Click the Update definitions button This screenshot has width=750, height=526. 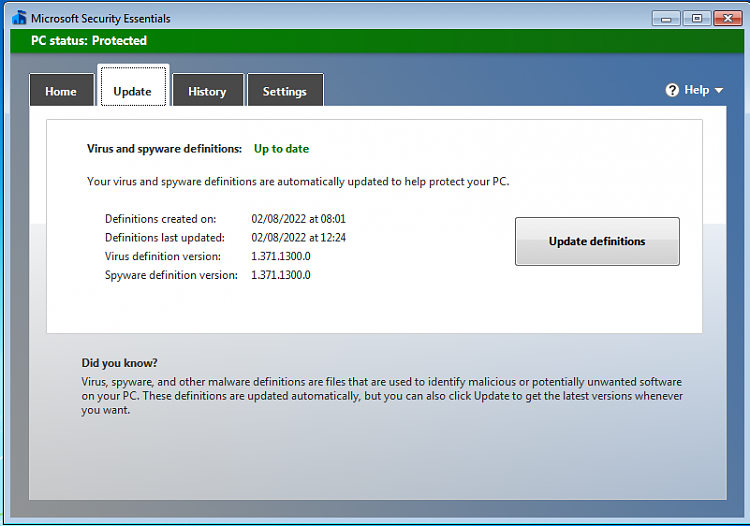[x=597, y=241]
